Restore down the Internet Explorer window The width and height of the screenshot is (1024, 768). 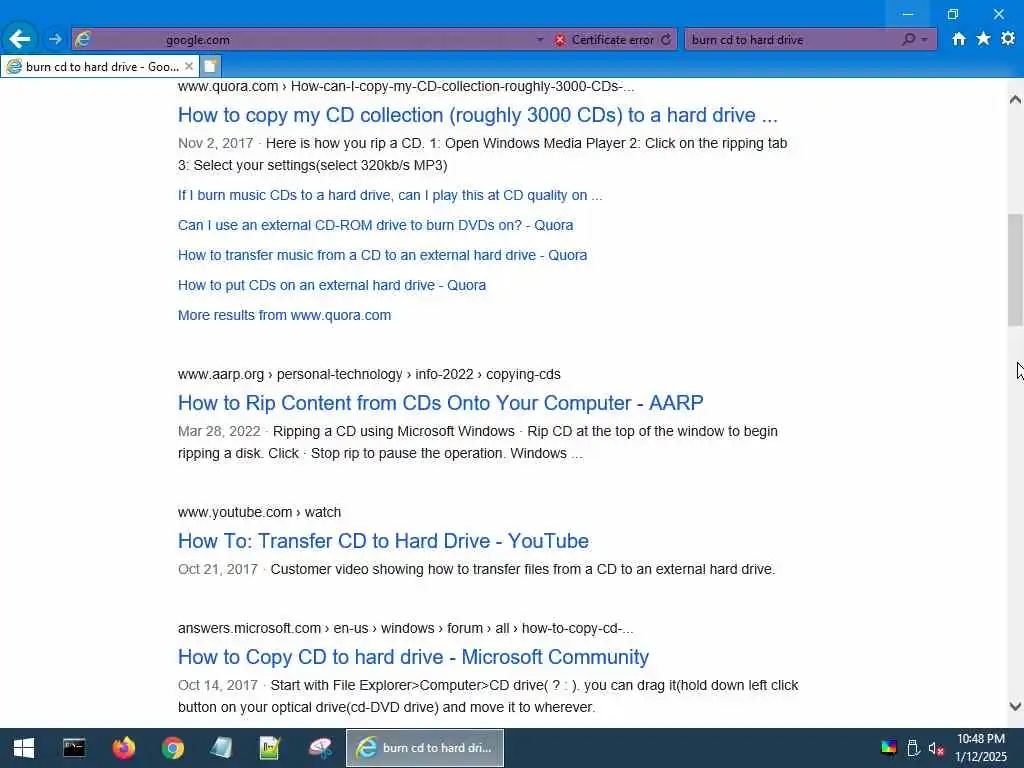pos(953,14)
